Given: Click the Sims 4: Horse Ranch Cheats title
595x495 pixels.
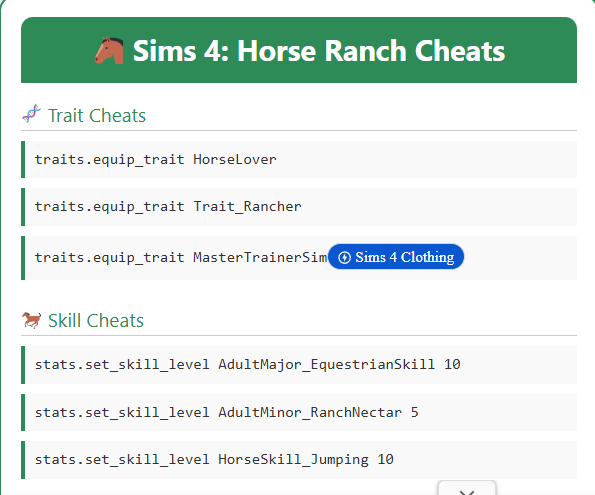Looking at the screenshot, I should tap(319, 51).
